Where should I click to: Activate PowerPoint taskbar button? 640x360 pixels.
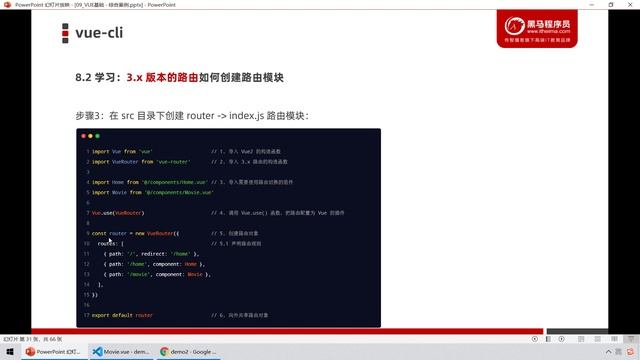(53, 352)
